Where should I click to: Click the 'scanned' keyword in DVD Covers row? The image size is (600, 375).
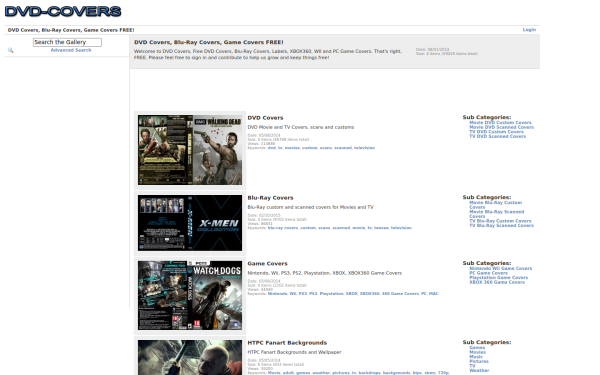pos(343,148)
